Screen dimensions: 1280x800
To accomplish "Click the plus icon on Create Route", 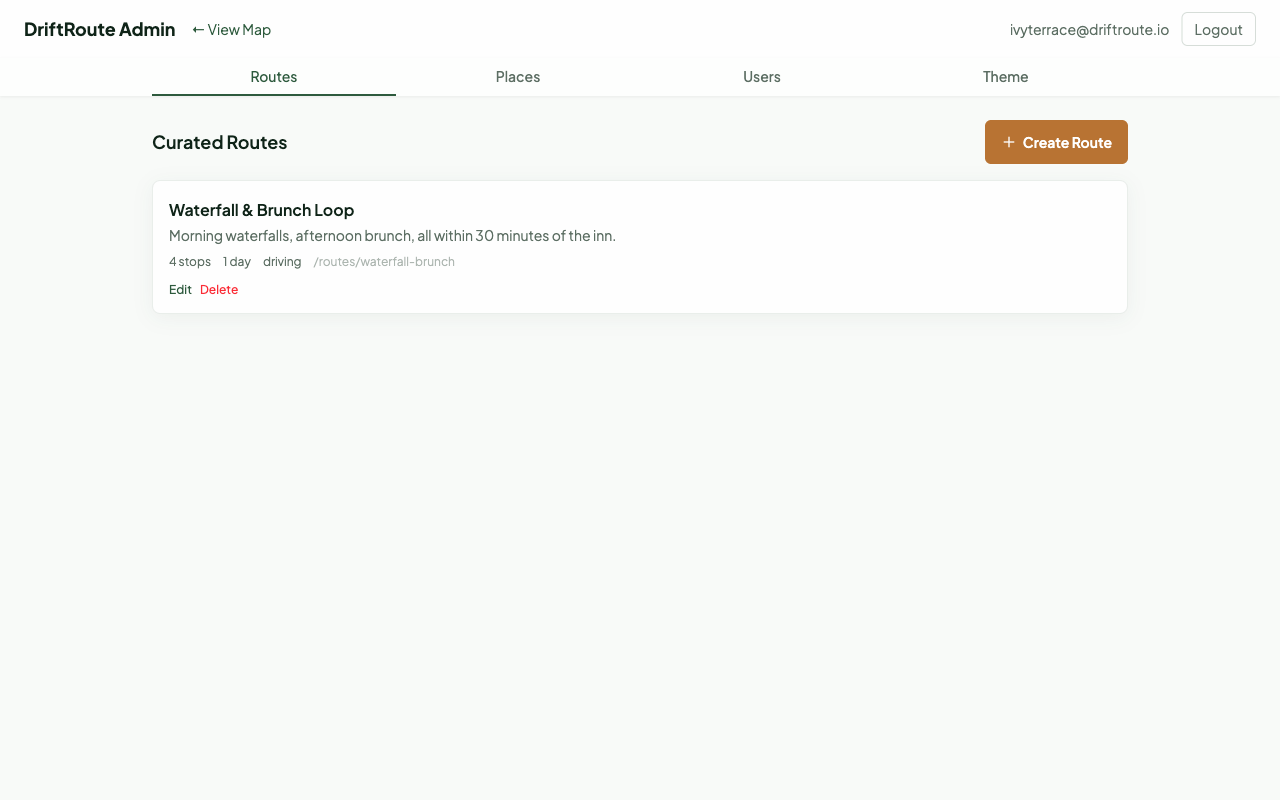I will [1009, 142].
